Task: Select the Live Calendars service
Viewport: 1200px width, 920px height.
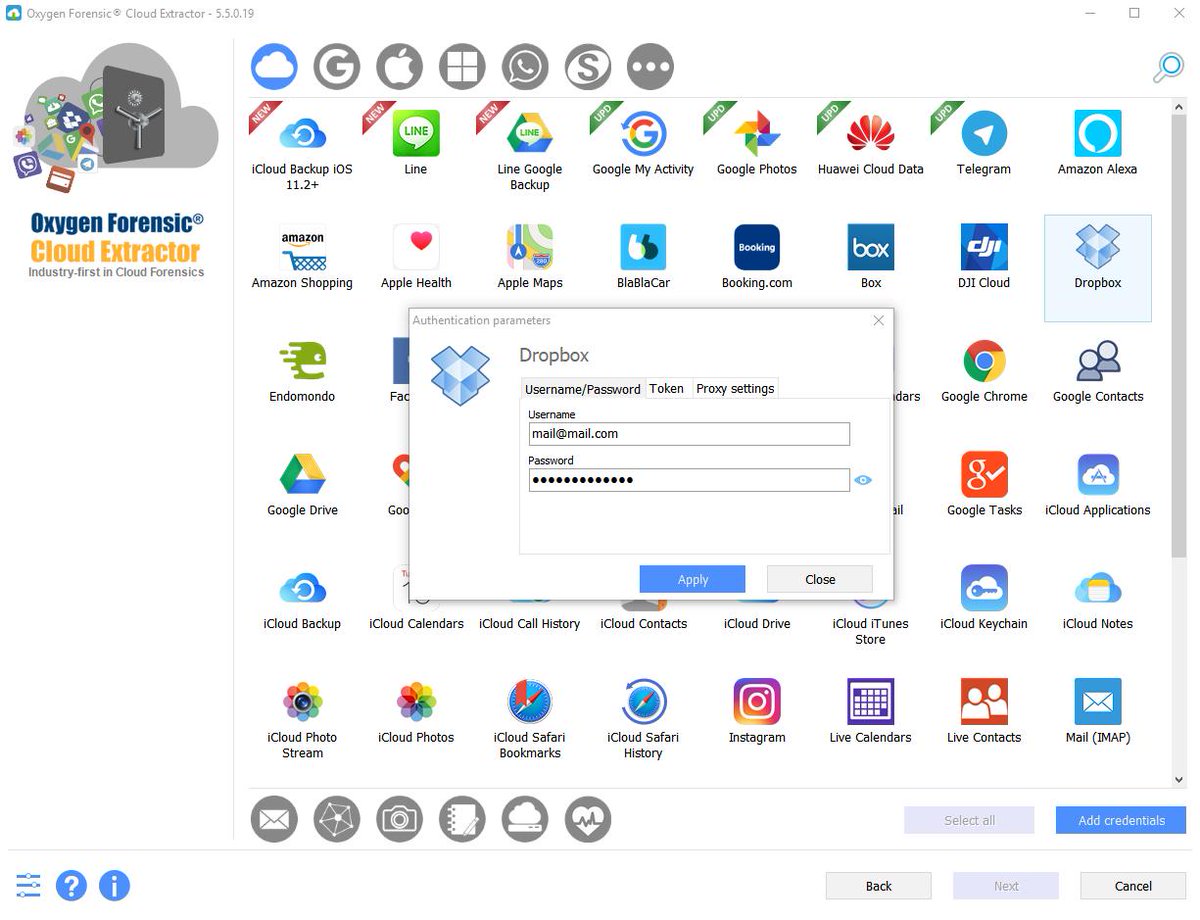Action: [871, 712]
